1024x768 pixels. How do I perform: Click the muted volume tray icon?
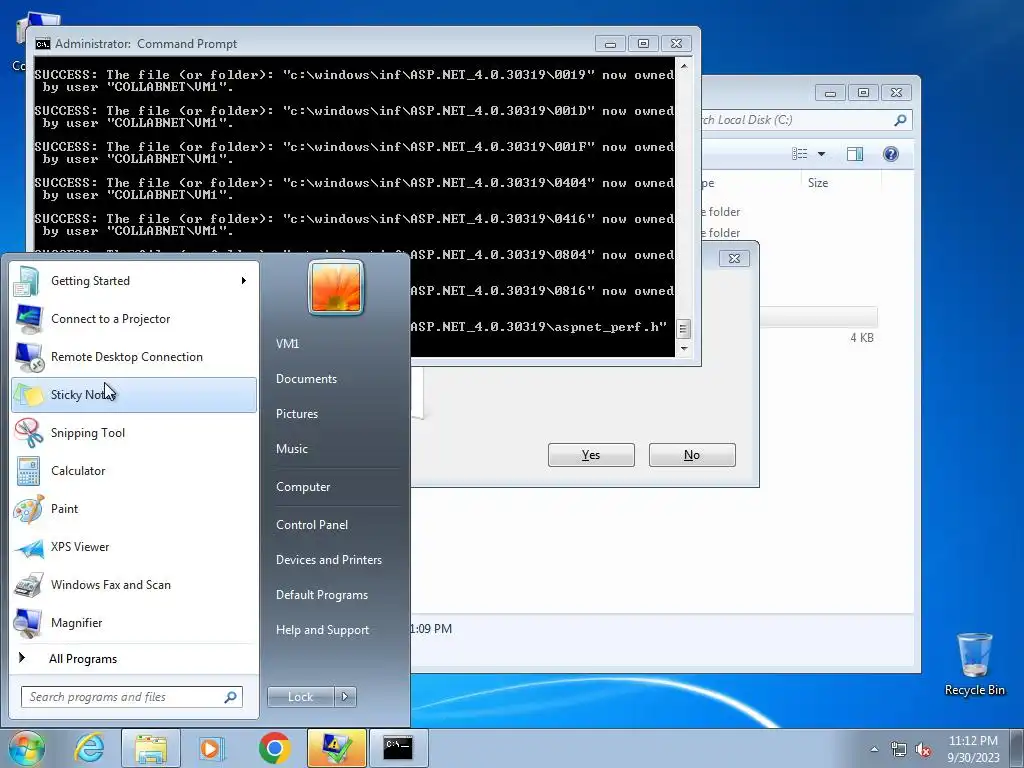(923, 749)
